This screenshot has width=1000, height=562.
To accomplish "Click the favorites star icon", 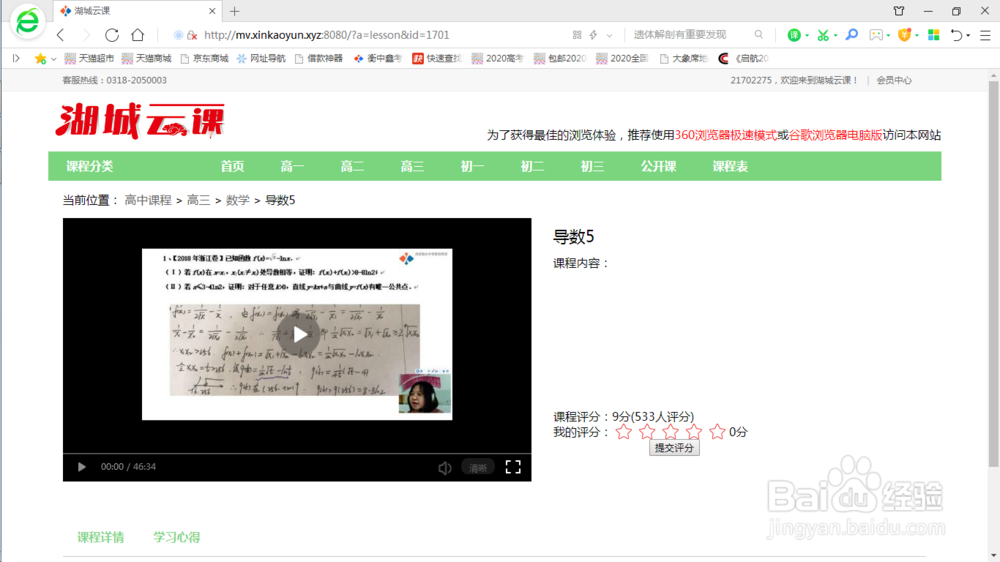I will [x=40, y=58].
